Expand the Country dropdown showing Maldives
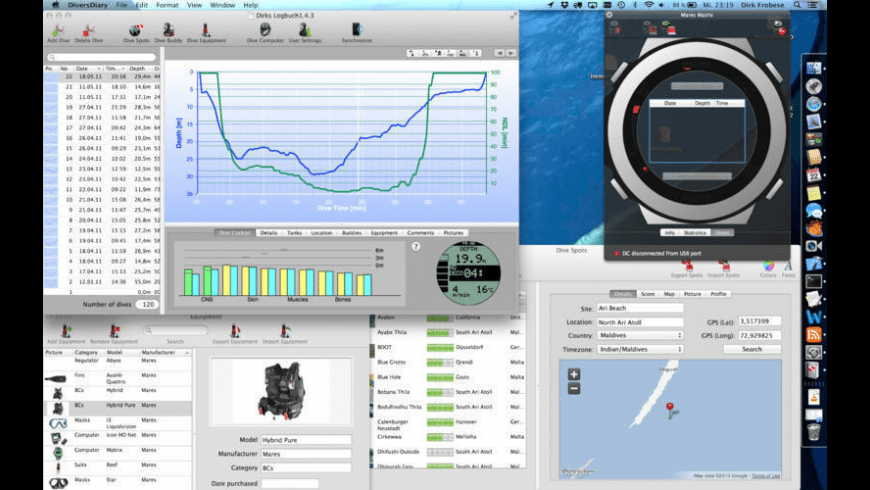 point(640,335)
